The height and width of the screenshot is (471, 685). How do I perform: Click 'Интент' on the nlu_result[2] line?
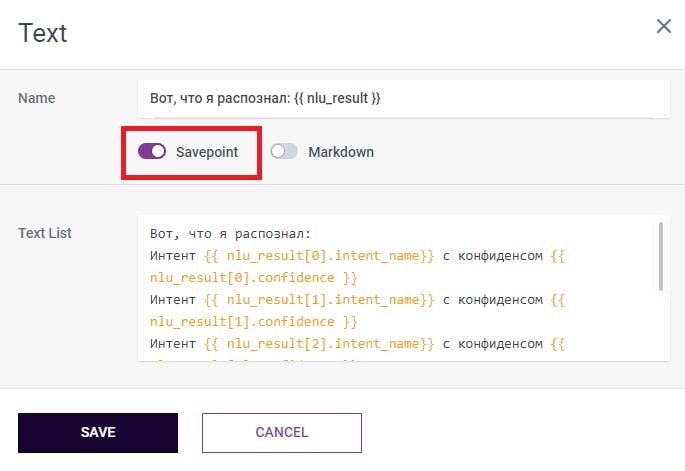174,344
